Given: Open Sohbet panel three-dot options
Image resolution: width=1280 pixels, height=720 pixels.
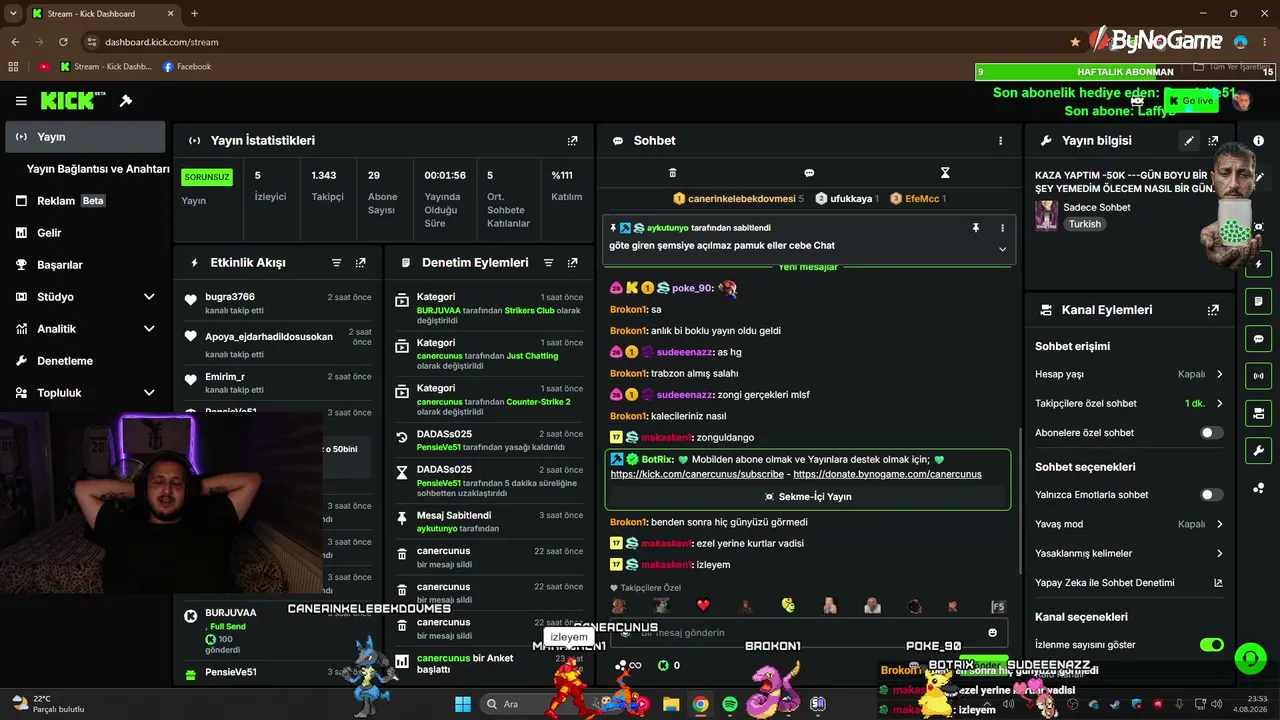Looking at the screenshot, I should click(x=1000, y=141).
